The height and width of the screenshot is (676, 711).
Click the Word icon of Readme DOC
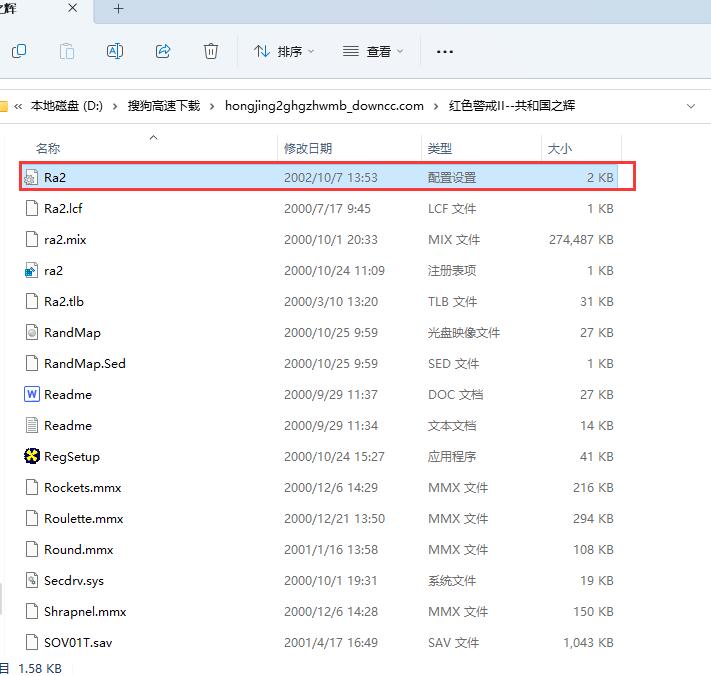point(32,394)
